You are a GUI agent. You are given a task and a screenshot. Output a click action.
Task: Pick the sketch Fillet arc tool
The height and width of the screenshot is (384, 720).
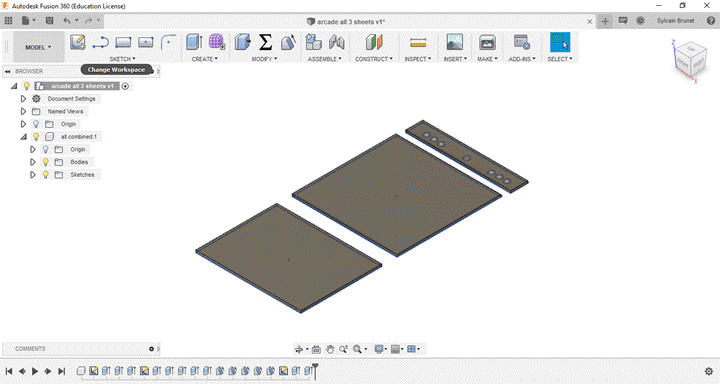tap(169, 42)
